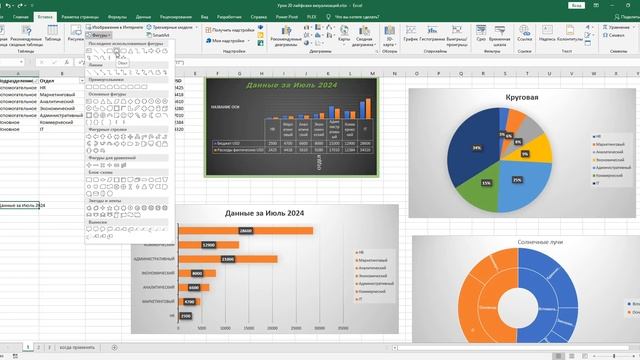The image size is (640, 360).
Task: Open the Рецензирование tab
Action: click(176, 17)
